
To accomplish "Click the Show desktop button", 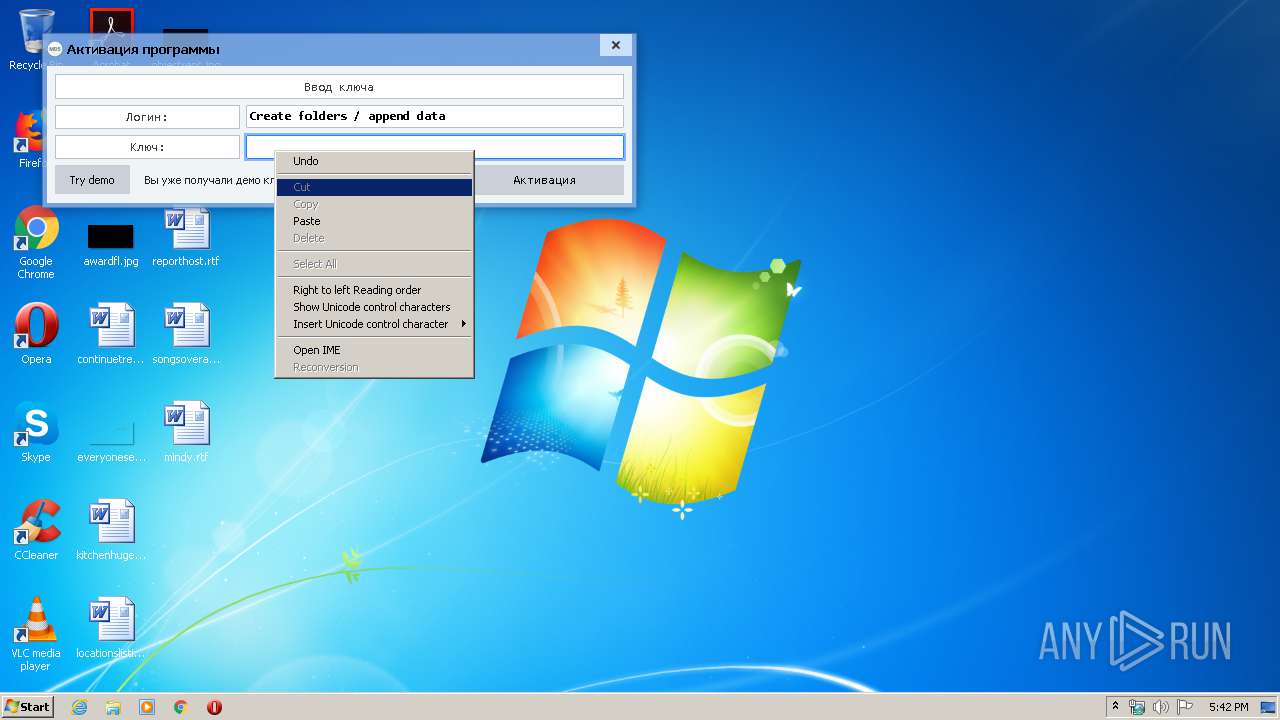I will (x=1268, y=707).
